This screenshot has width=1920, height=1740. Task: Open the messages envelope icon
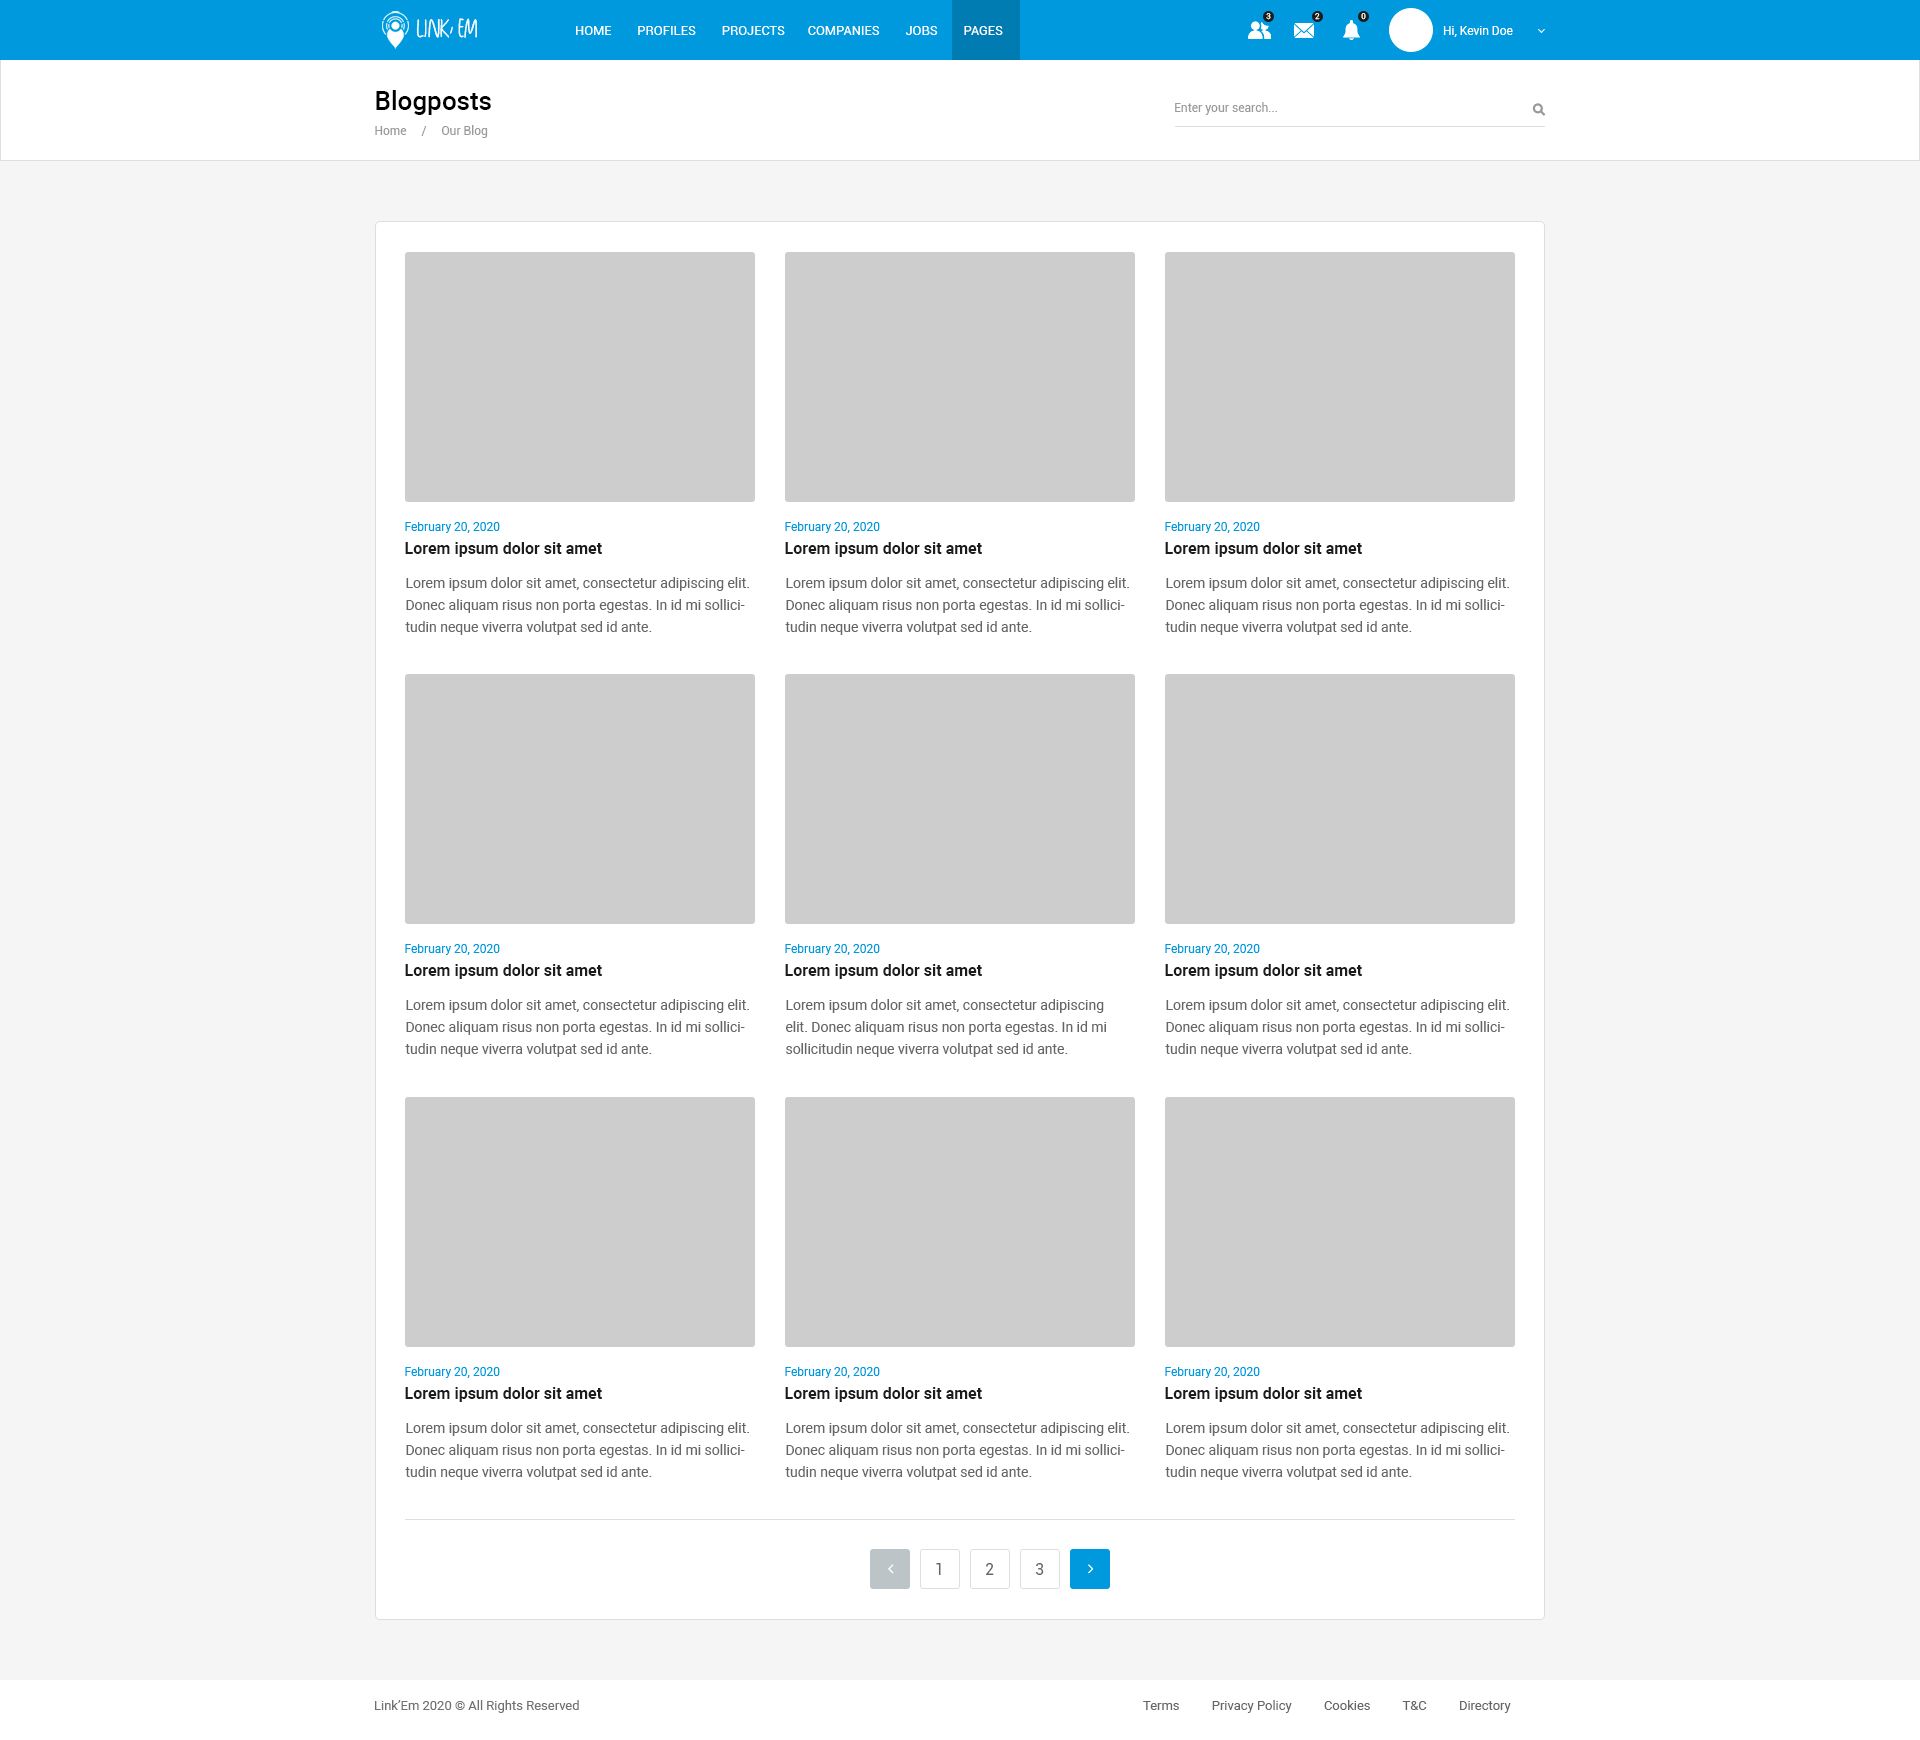click(1304, 31)
